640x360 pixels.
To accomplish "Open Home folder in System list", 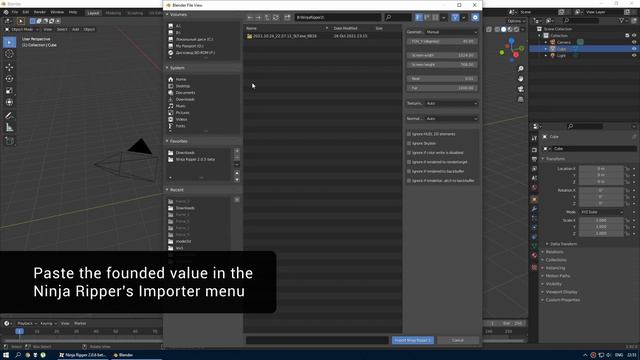I will (181, 80).
